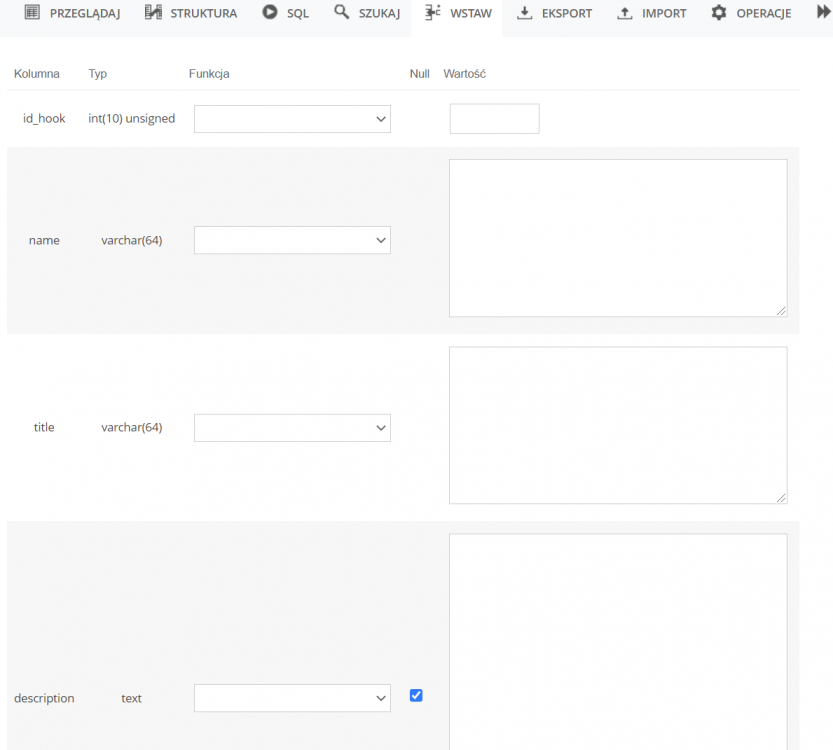
Task: Open the Funkcja dropdown for name
Action: point(291,240)
